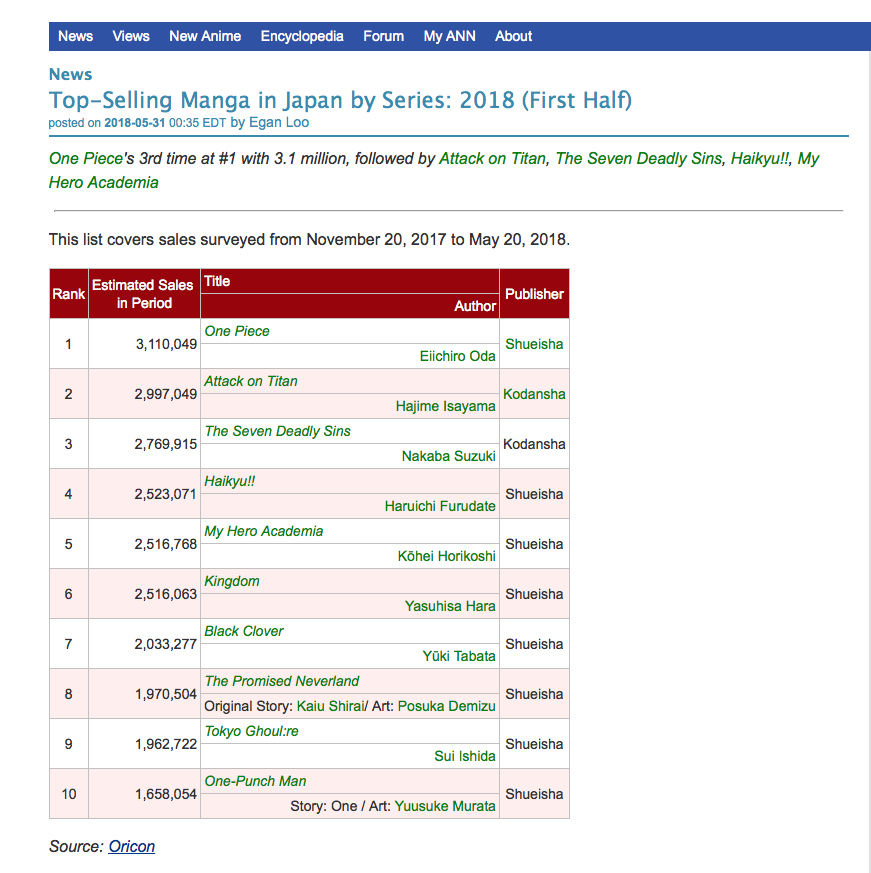Open Sui Ishida author link

(465, 757)
